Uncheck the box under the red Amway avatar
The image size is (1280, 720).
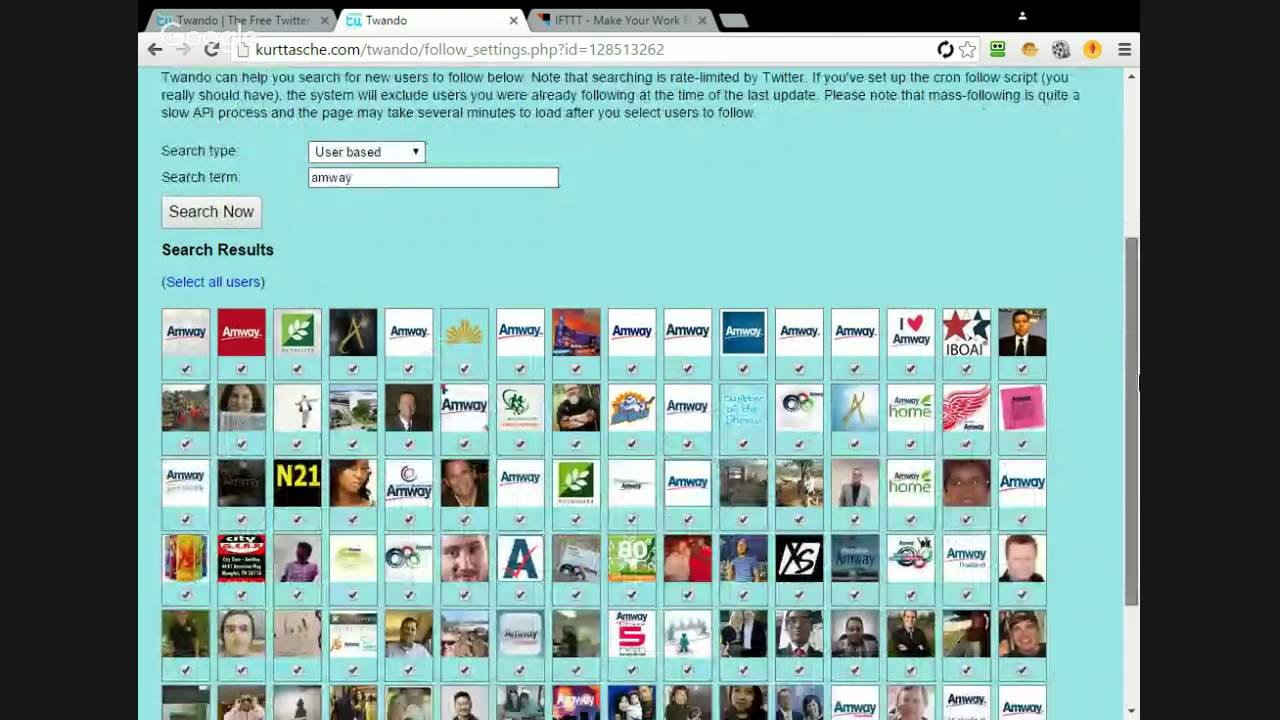point(242,369)
